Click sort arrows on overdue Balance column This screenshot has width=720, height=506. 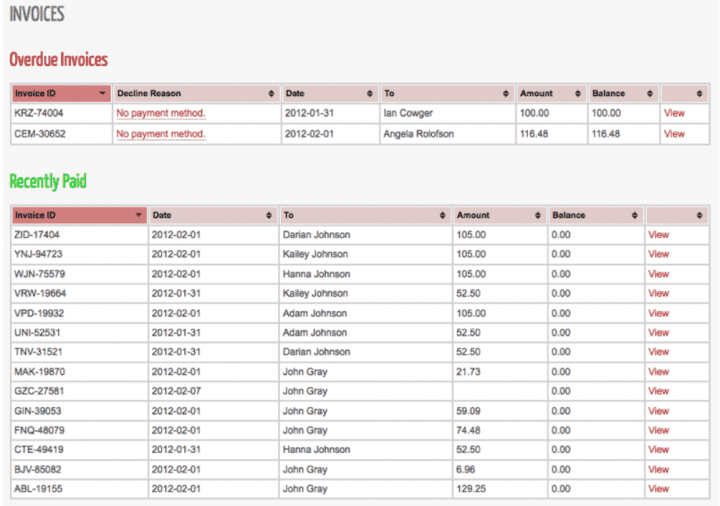pyautogui.click(x=650, y=94)
